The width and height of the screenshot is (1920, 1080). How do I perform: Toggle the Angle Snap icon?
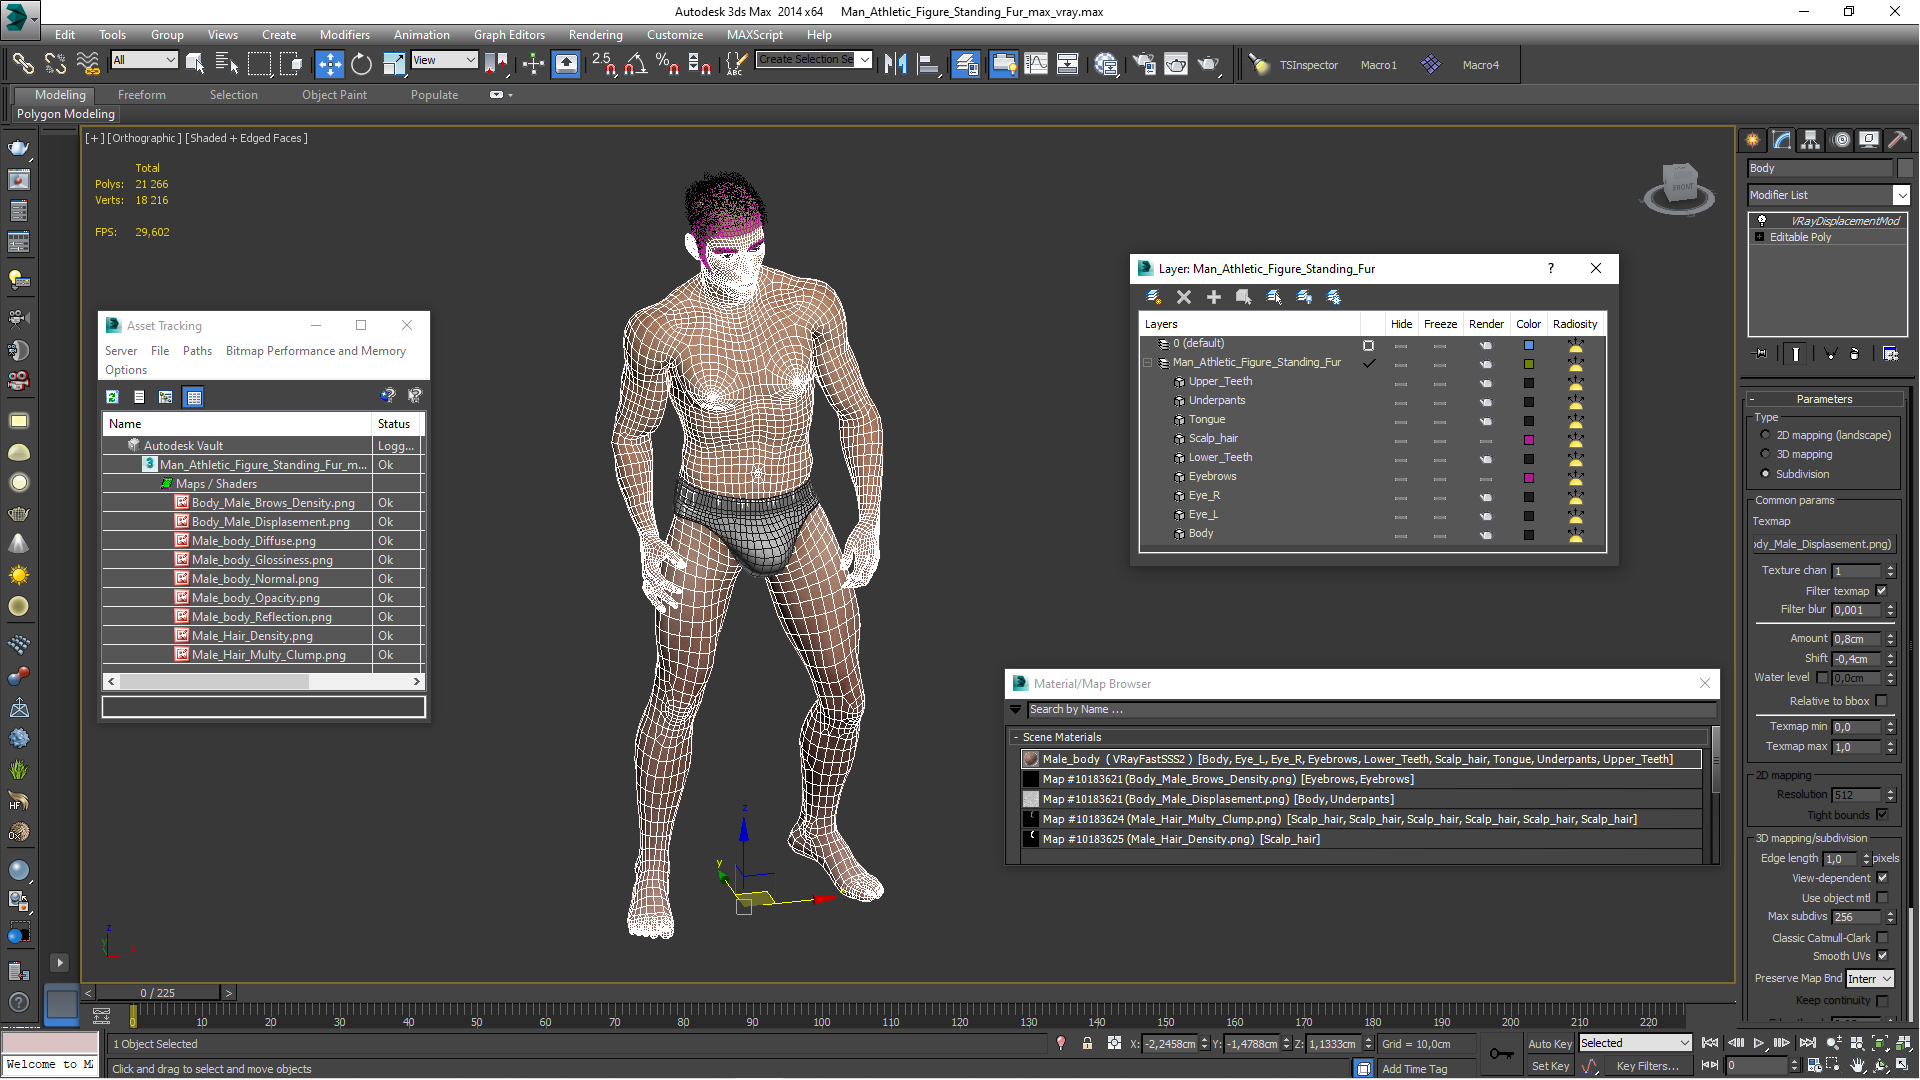[x=634, y=64]
